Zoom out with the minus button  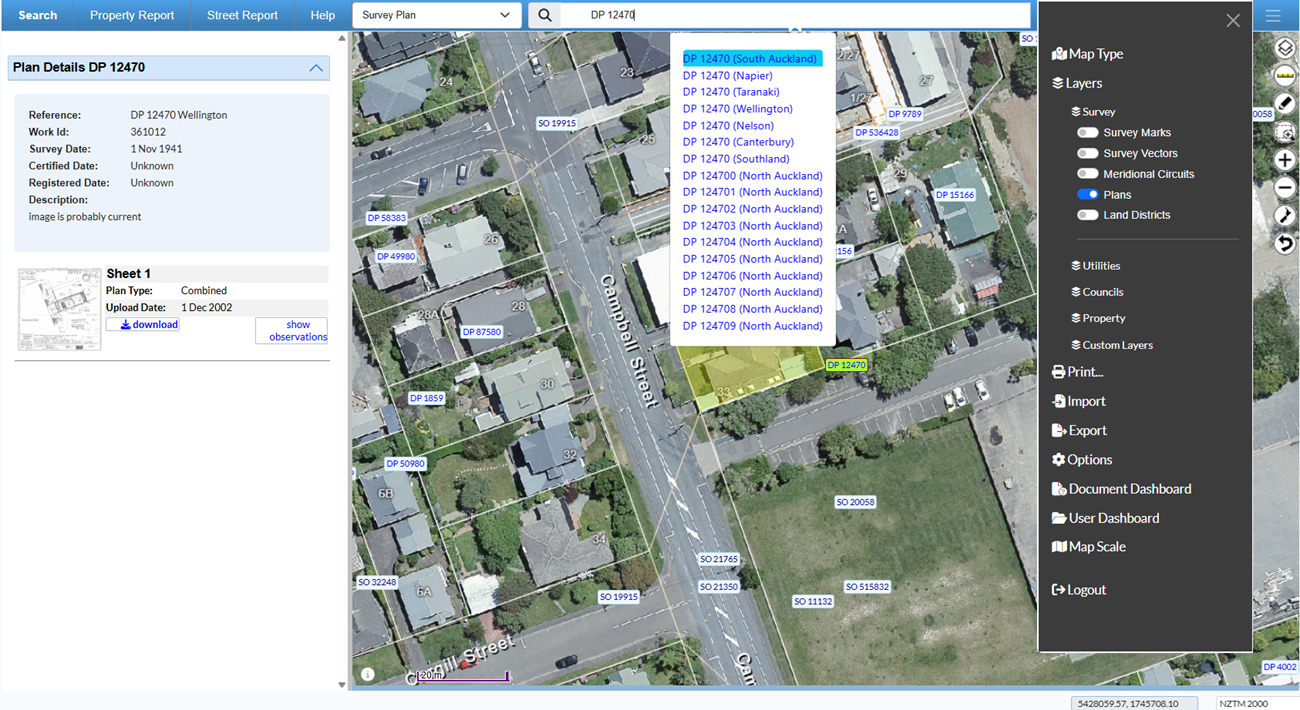coord(1285,188)
